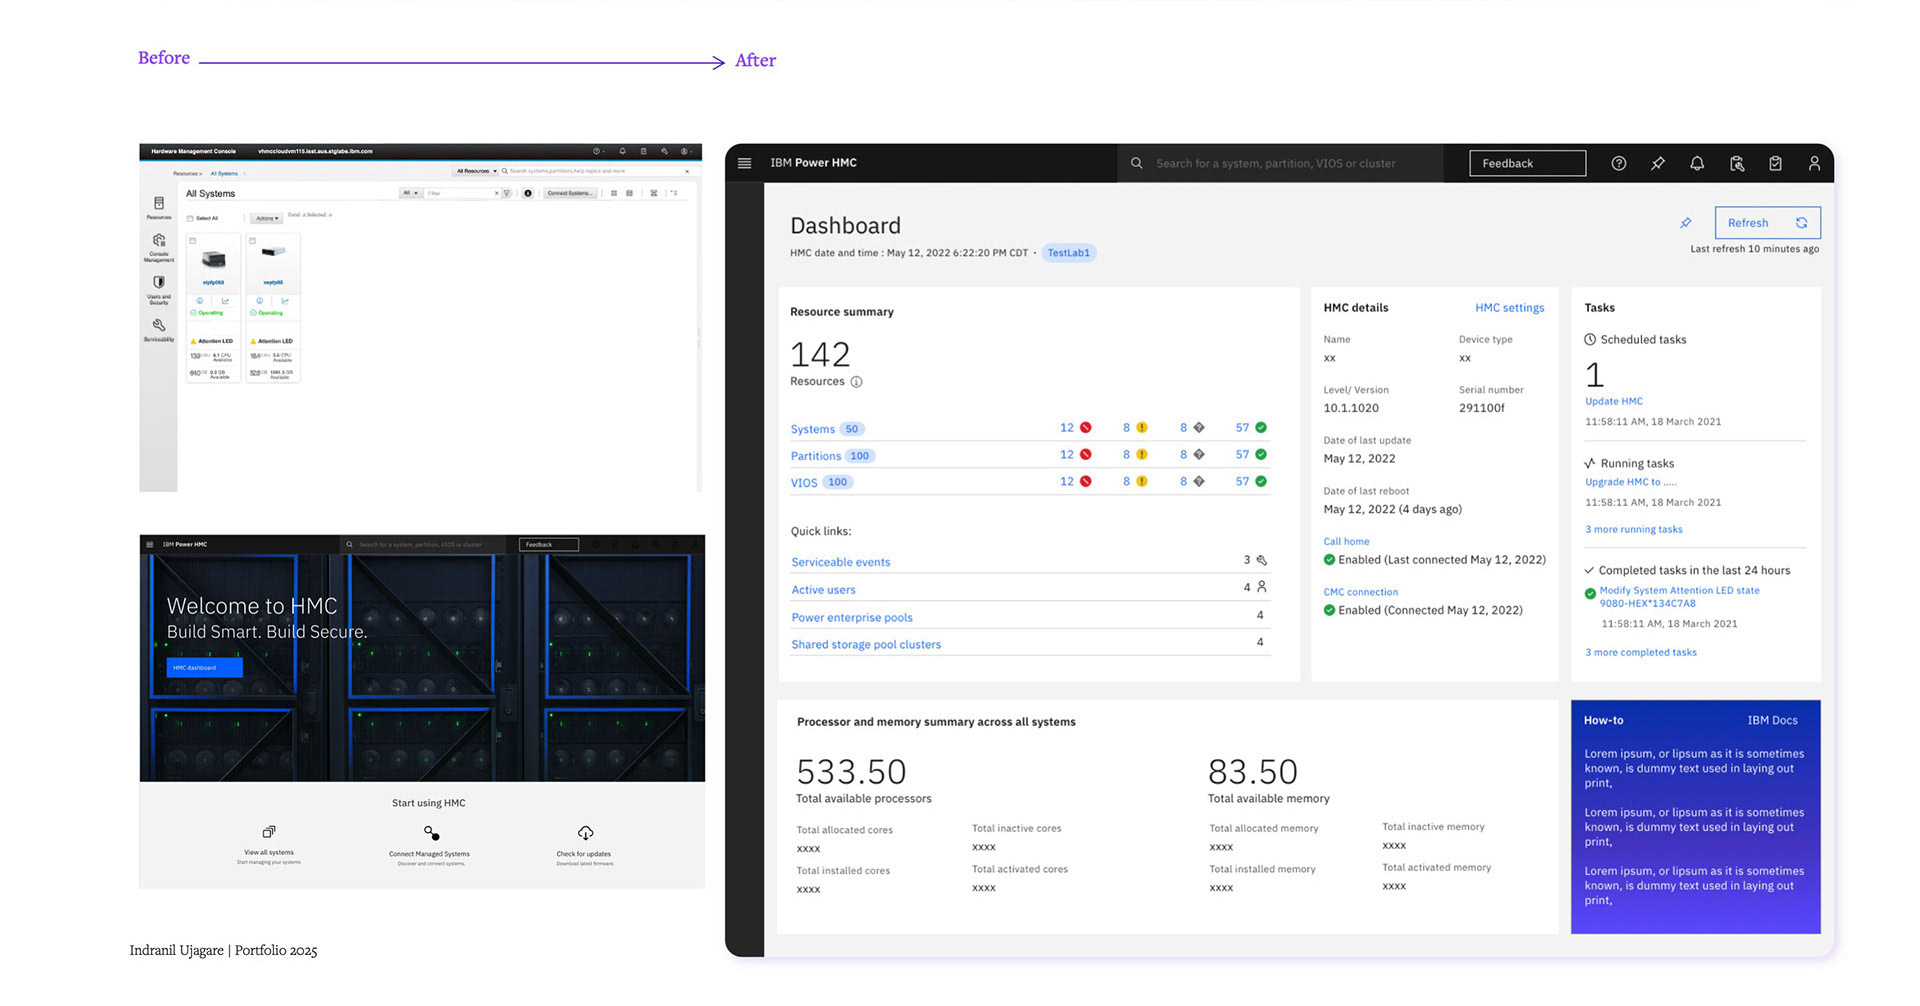The image size is (1920, 1006).
Task: Open Shared storage pool clusters quick link
Action: coord(866,644)
